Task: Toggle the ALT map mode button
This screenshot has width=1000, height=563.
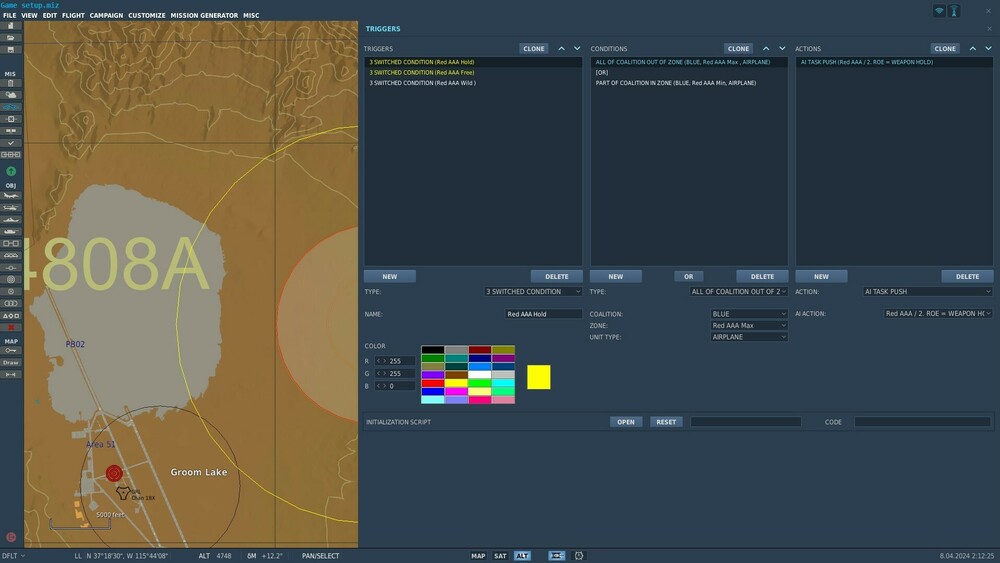Action: [x=522, y=556]
